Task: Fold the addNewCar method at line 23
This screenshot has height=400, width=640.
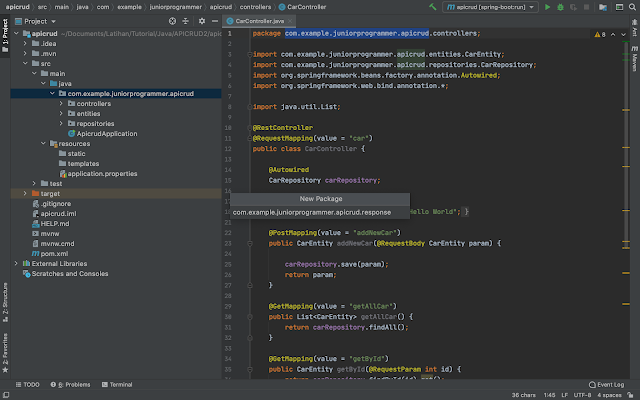Action: (x=250, y=243)
